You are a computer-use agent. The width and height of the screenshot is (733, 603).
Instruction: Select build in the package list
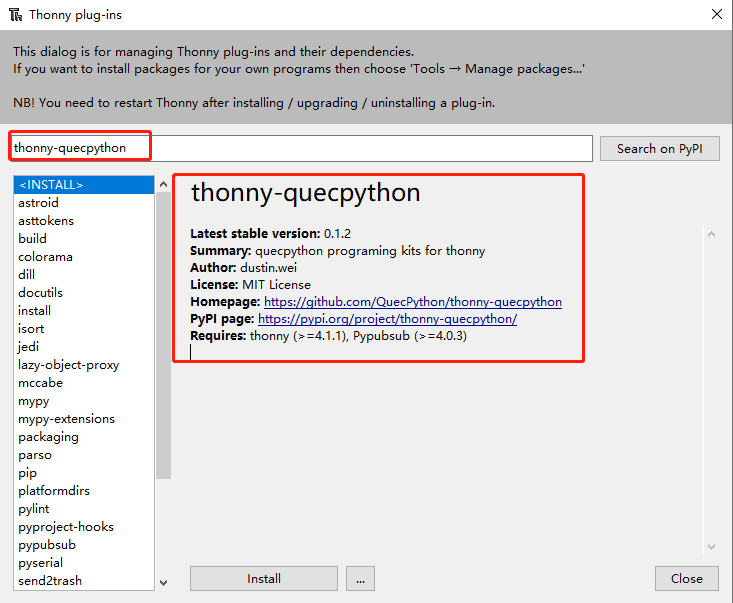point(84,239)
